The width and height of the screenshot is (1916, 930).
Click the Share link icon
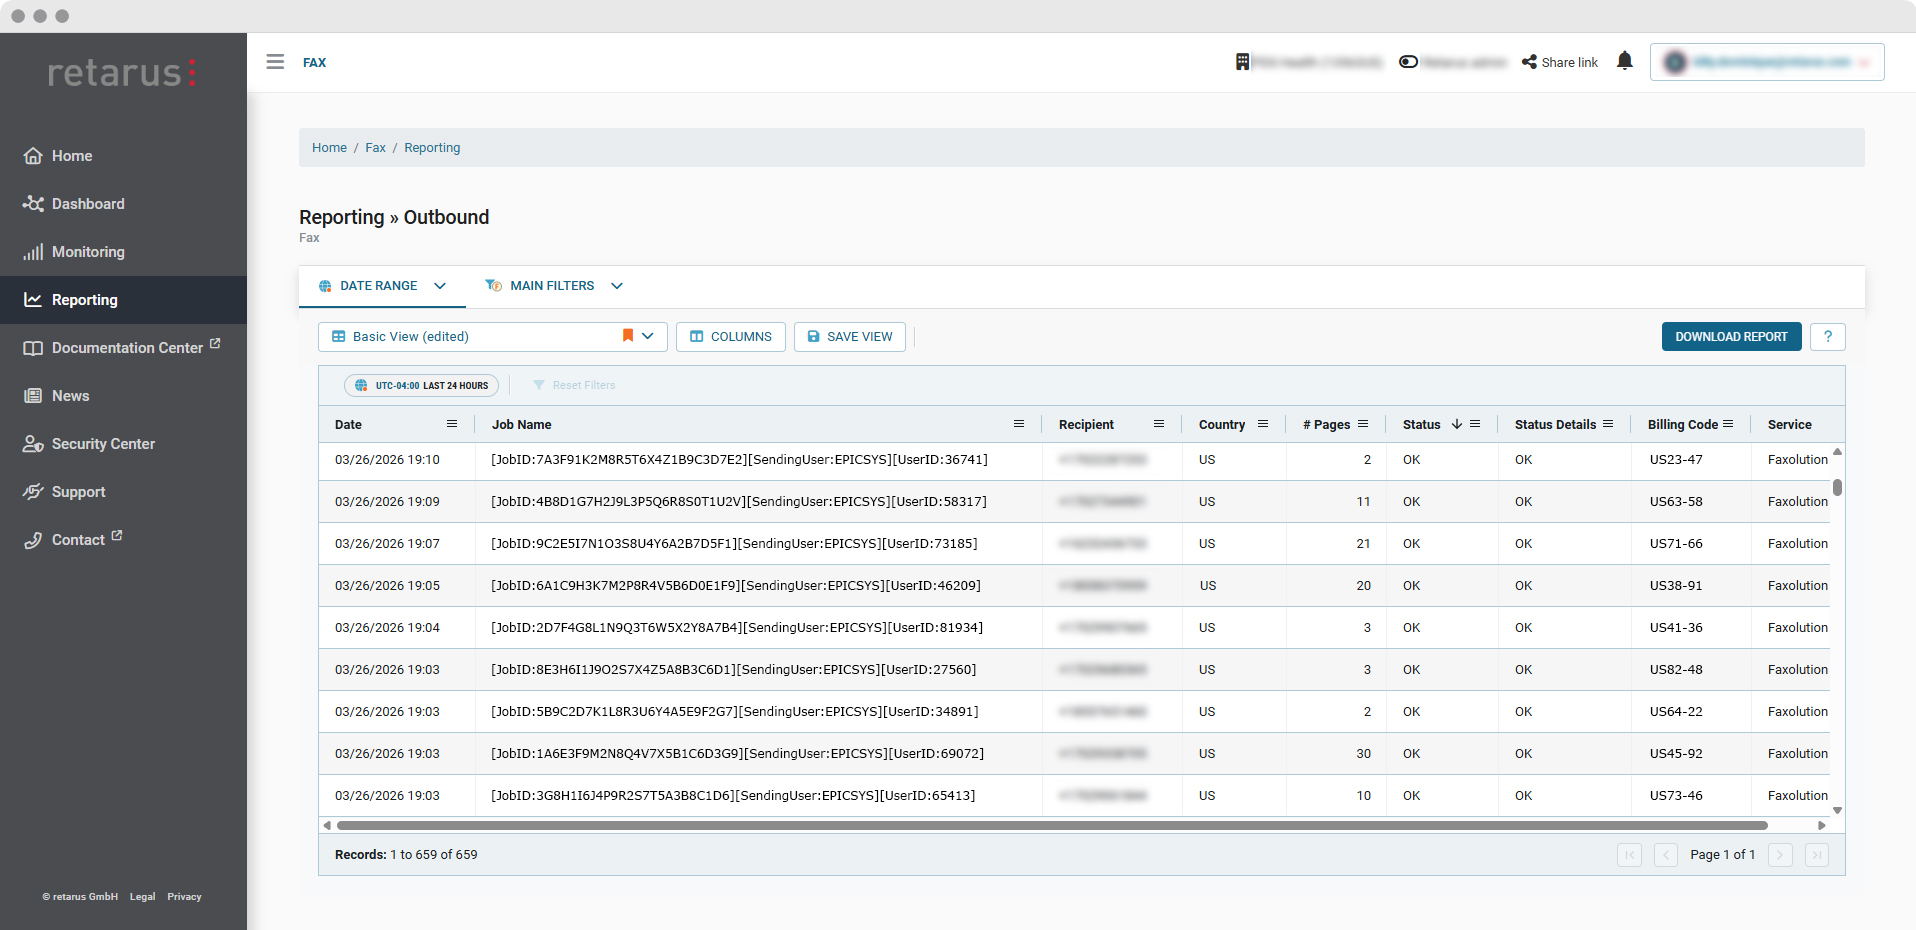1529,62
